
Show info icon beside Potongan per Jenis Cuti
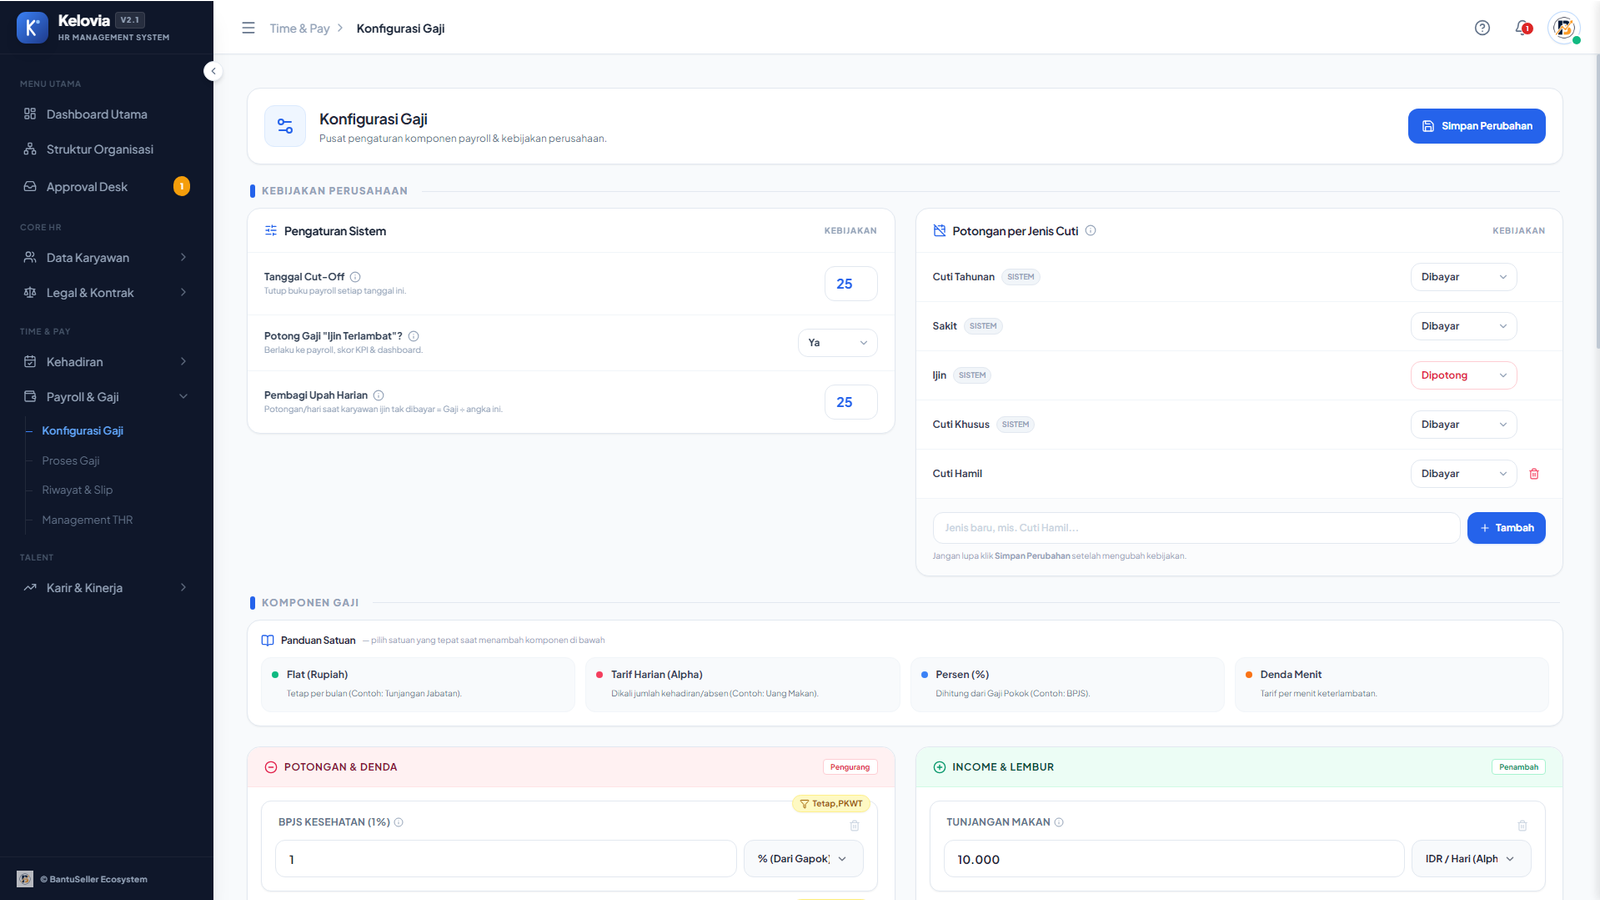click(x=1091, y=230)
